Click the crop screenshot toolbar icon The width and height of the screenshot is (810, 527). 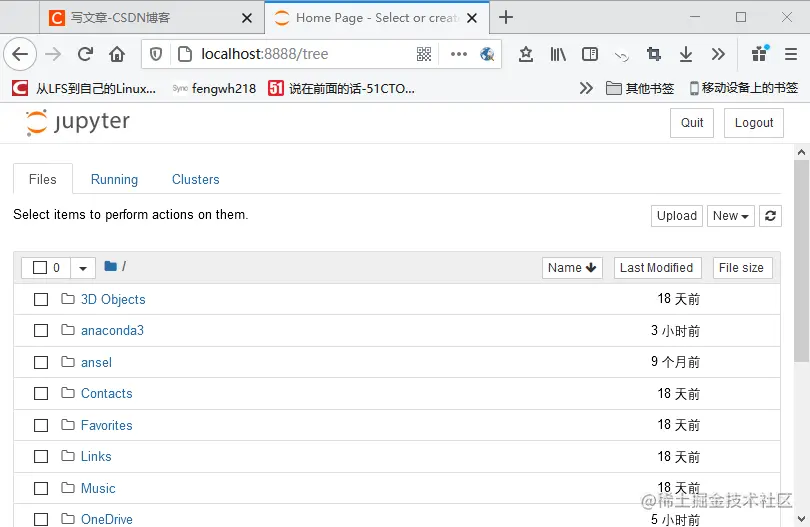point(653,54)
